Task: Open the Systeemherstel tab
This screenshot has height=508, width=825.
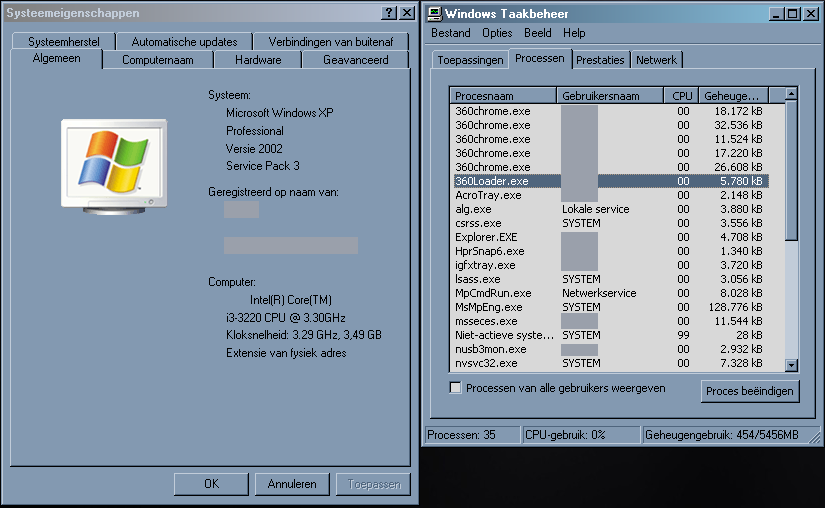Action: pos(64,42)
